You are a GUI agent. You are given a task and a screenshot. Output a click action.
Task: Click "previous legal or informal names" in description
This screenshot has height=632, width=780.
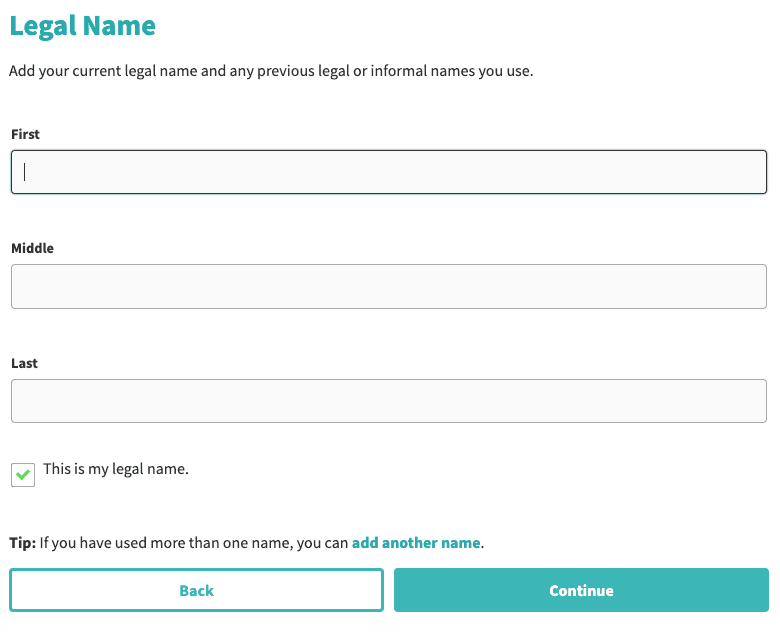(x=358, y=72)
